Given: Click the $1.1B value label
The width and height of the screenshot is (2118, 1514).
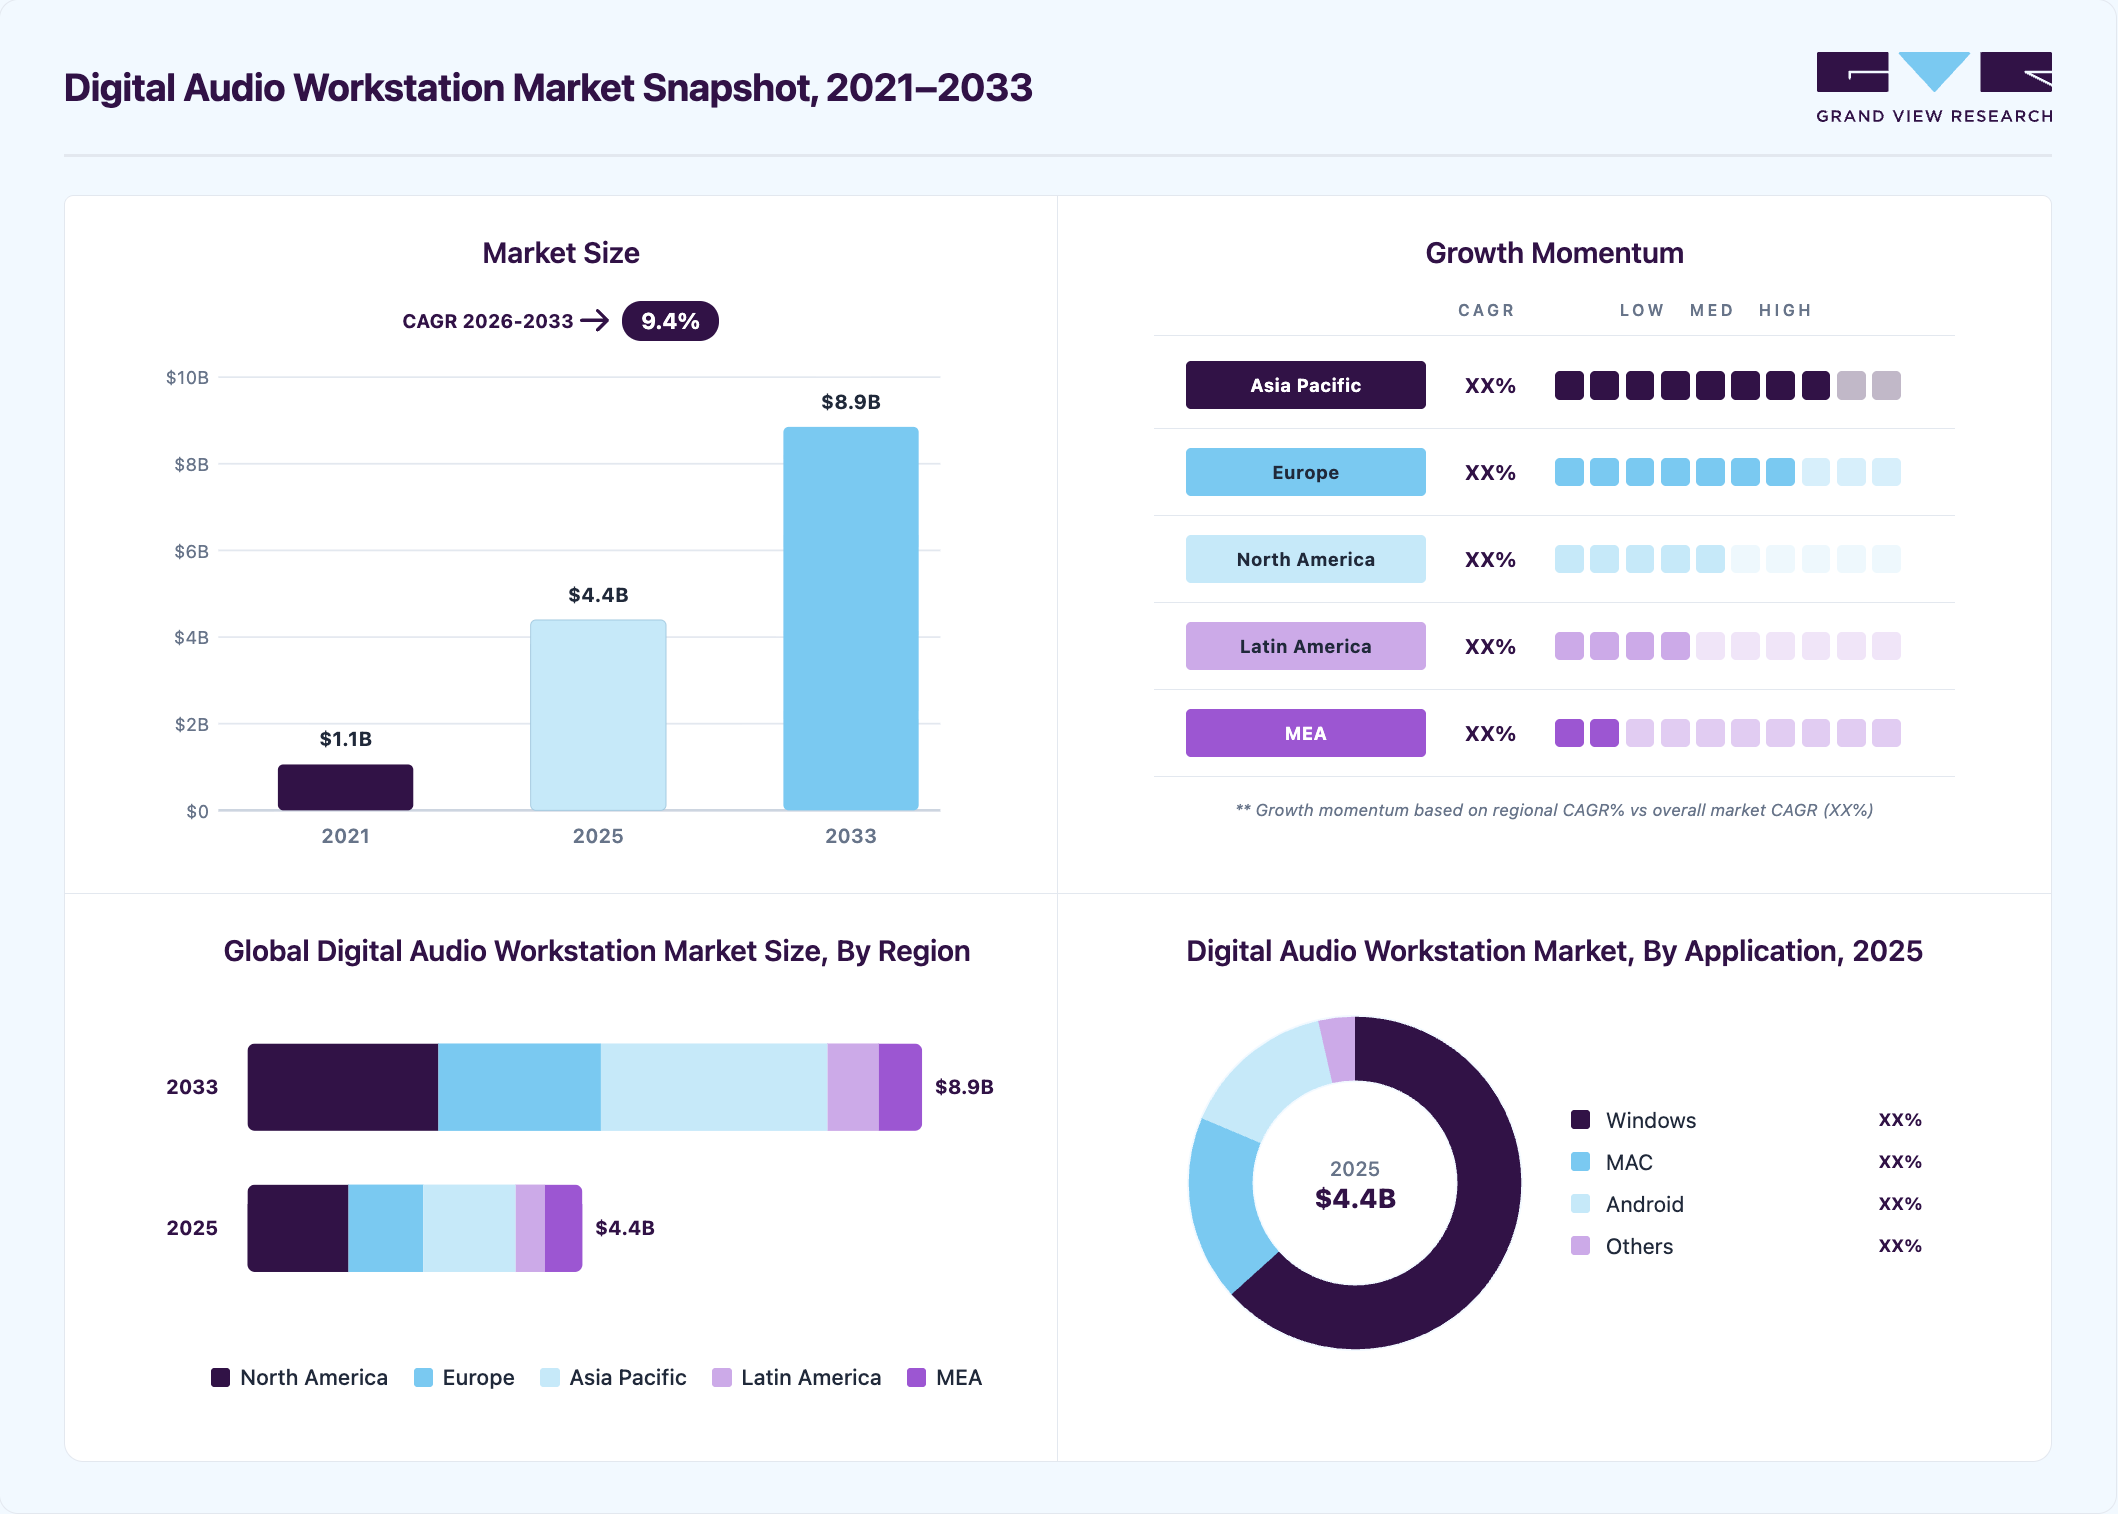Looking at the screenshot, I should 345,739.
